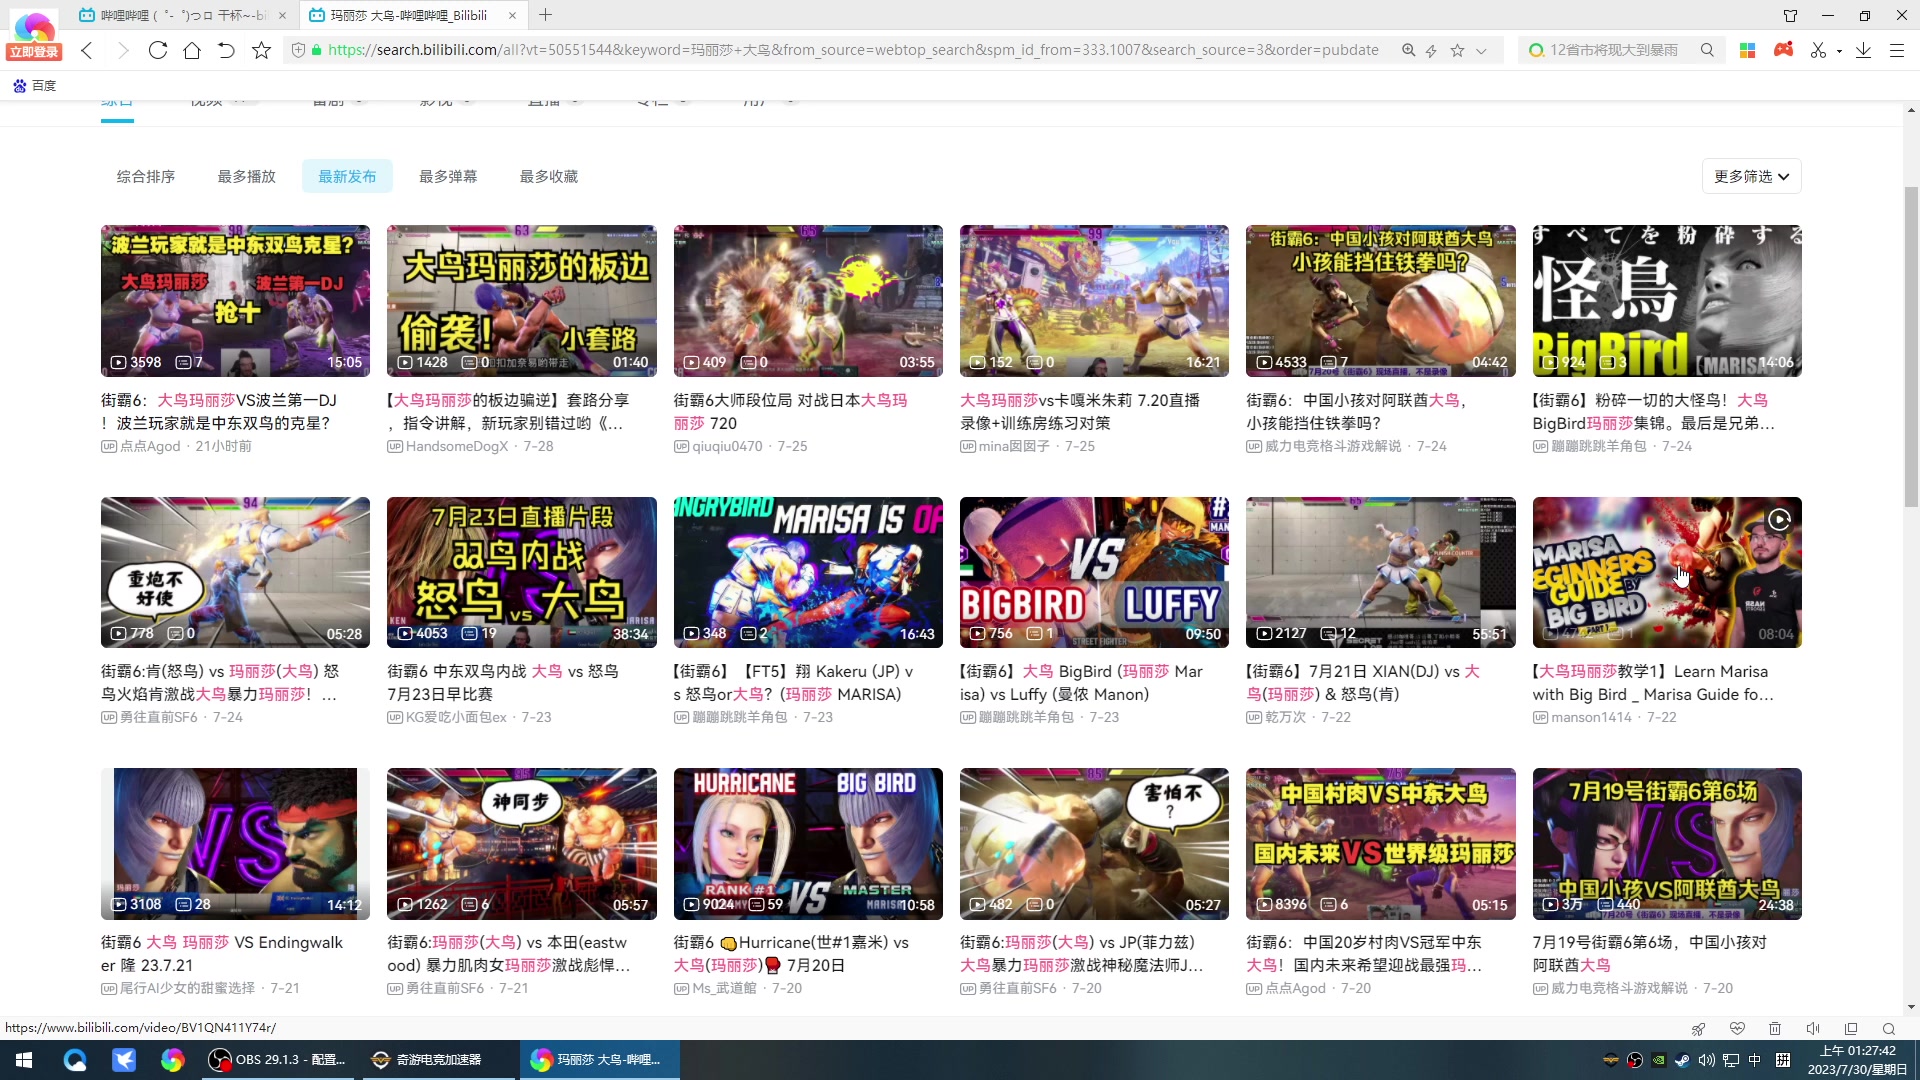Screen dimensions: 1920x1080
Task: Open thumbnail with 怪鳥 BigBird text
Action: coord(1667,300)
